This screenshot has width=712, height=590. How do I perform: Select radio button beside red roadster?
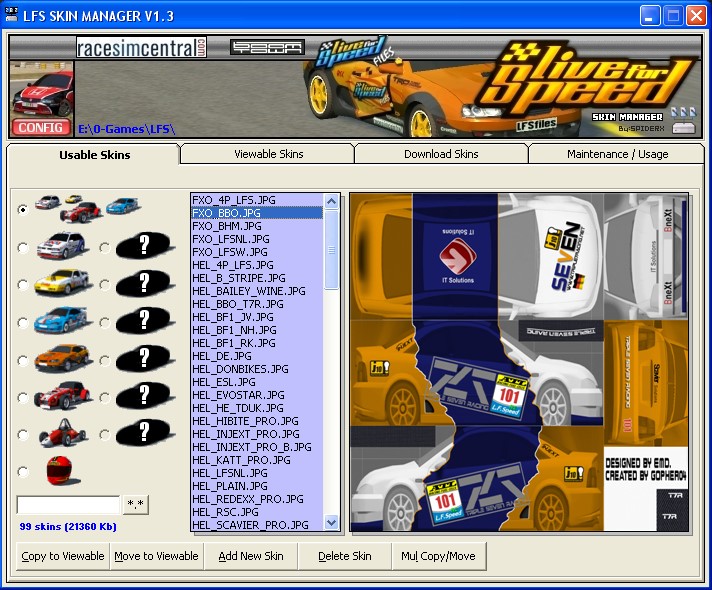[x=23, y=398]
